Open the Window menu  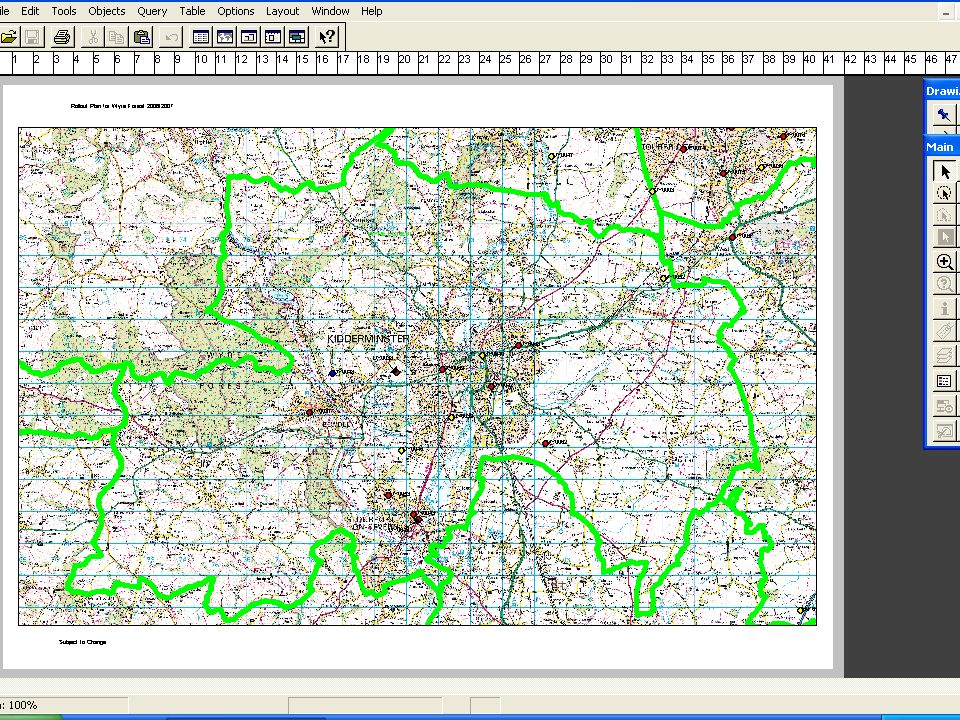click(x=330, y=11)
